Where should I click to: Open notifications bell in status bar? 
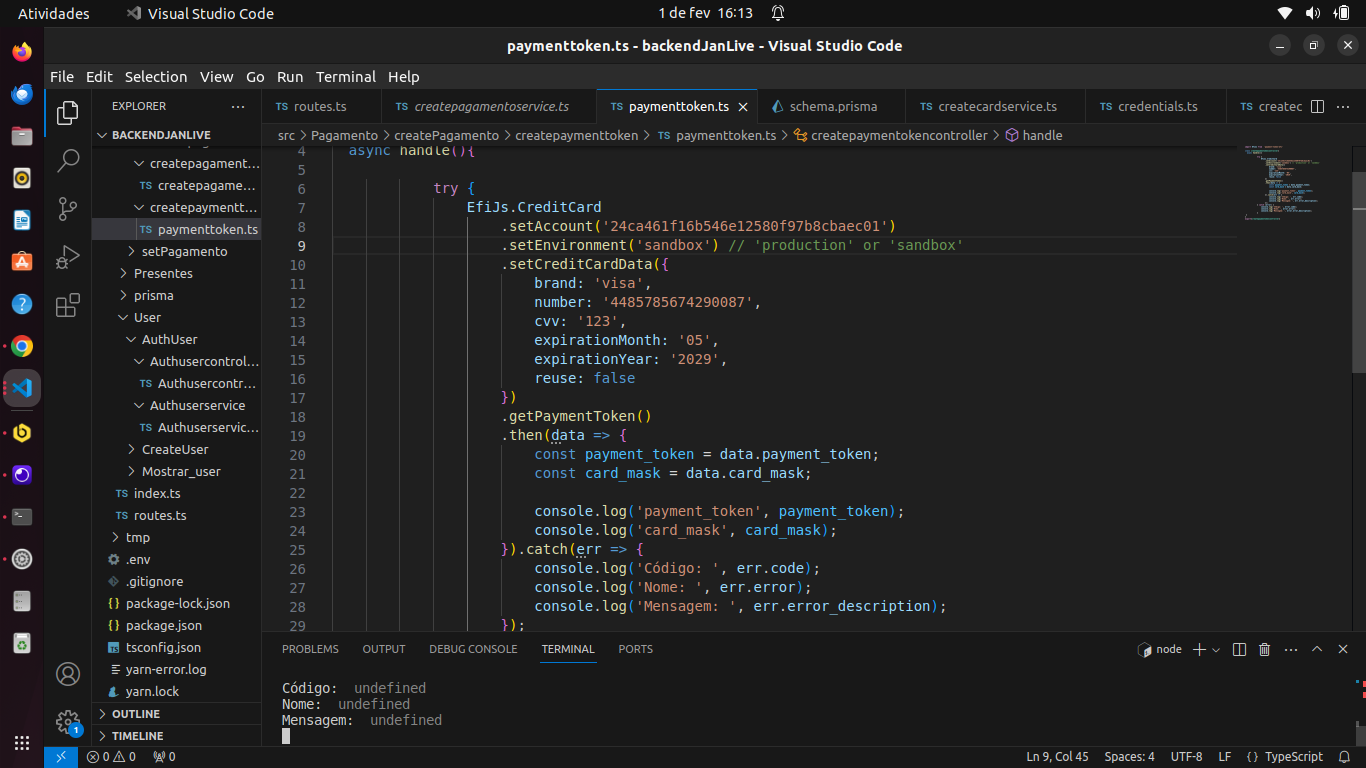[1346, 757]
